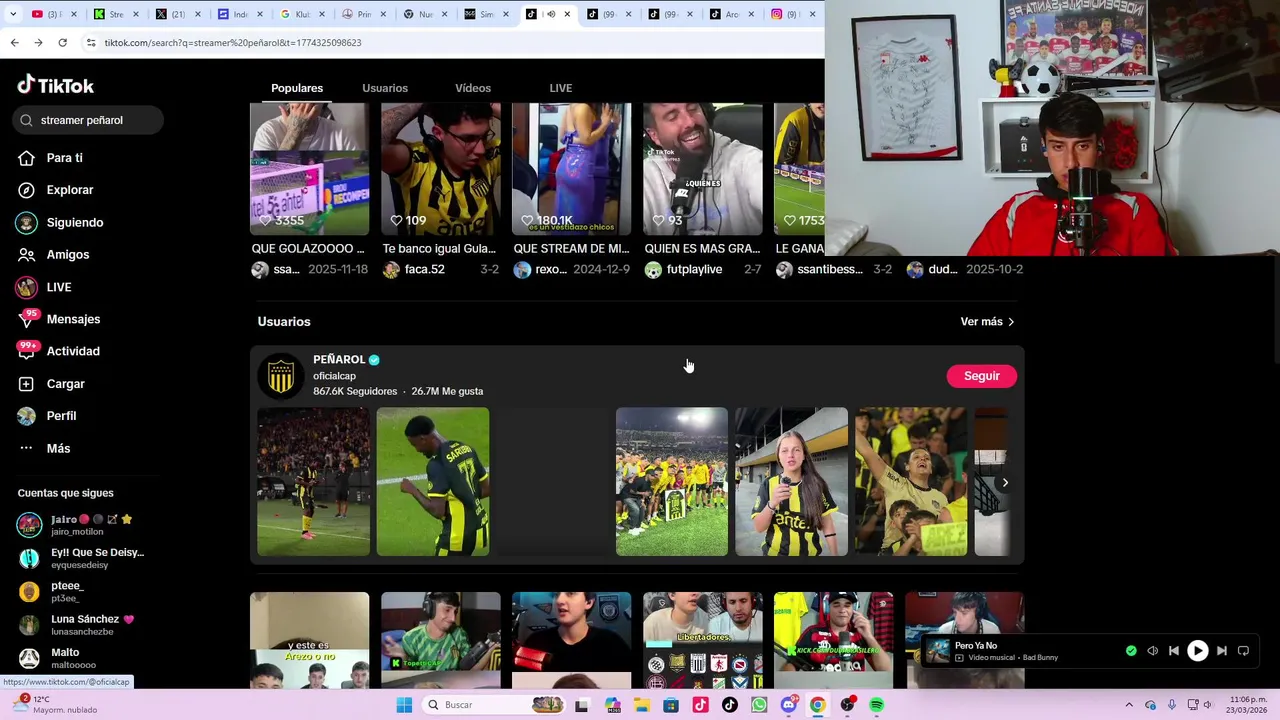Switch to Vídeos search tab
Screen dimensions: 1280x720
click(x=473, y=88)
